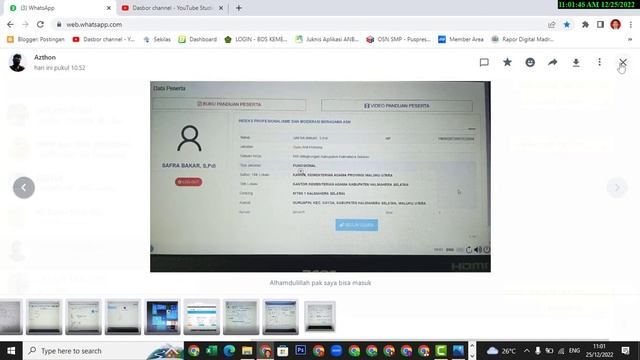Forward the photo using arrow icon
Viewport: 640px width, 360px height.
pyautogui.click(x=553, y=62)
